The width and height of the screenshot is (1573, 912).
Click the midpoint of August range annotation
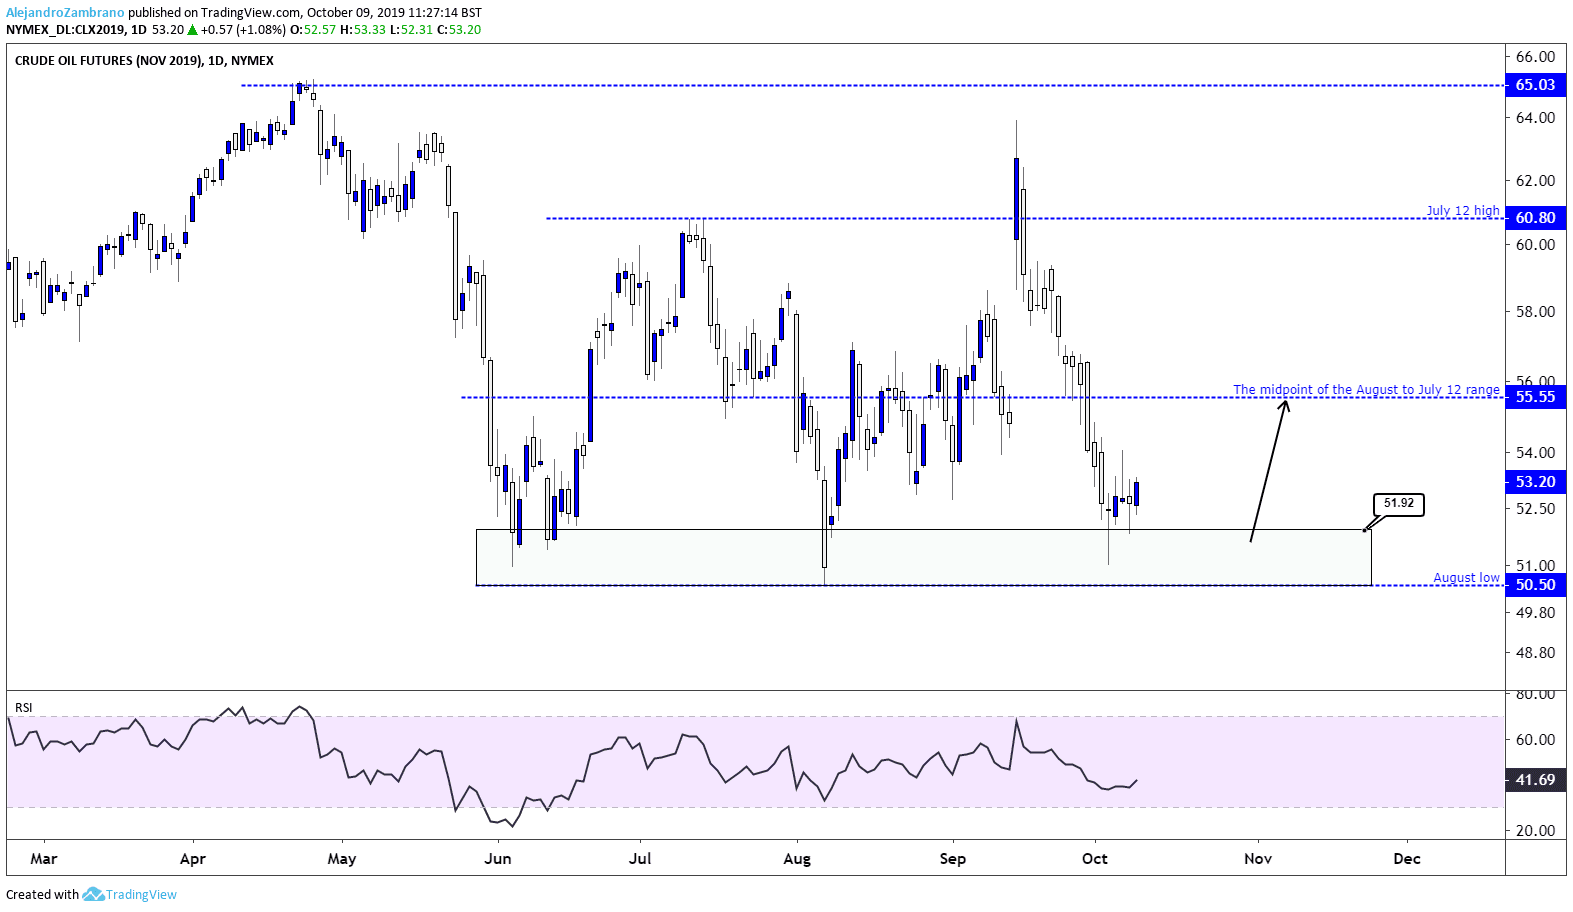click(1366, 390)
